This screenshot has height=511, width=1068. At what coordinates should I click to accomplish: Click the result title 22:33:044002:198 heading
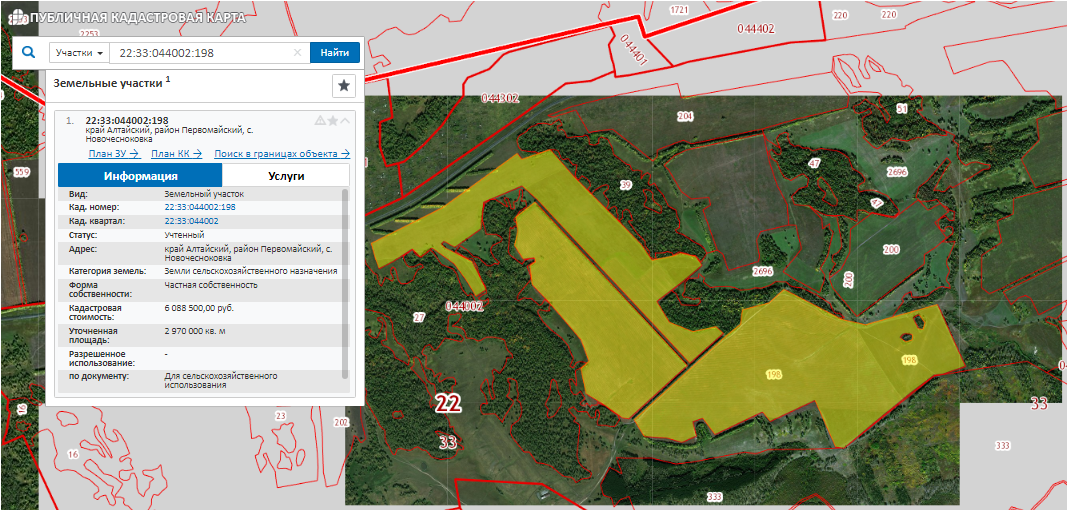pos(127,121)
